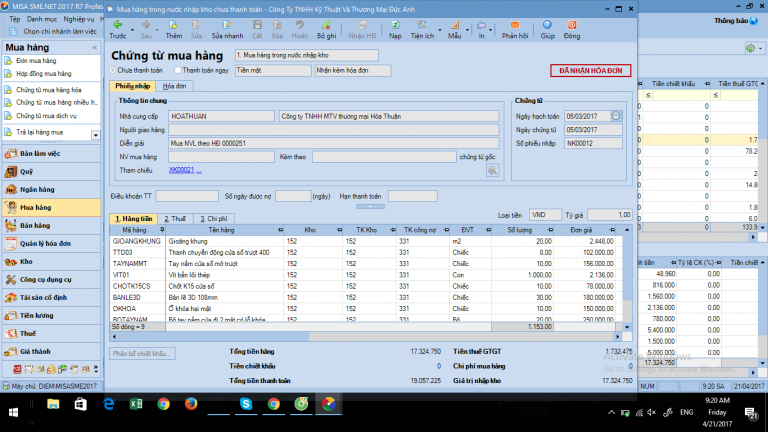768x432 pixels.
Task: Open the Nghiệp vụ menu
Action: tap(78, 19)
